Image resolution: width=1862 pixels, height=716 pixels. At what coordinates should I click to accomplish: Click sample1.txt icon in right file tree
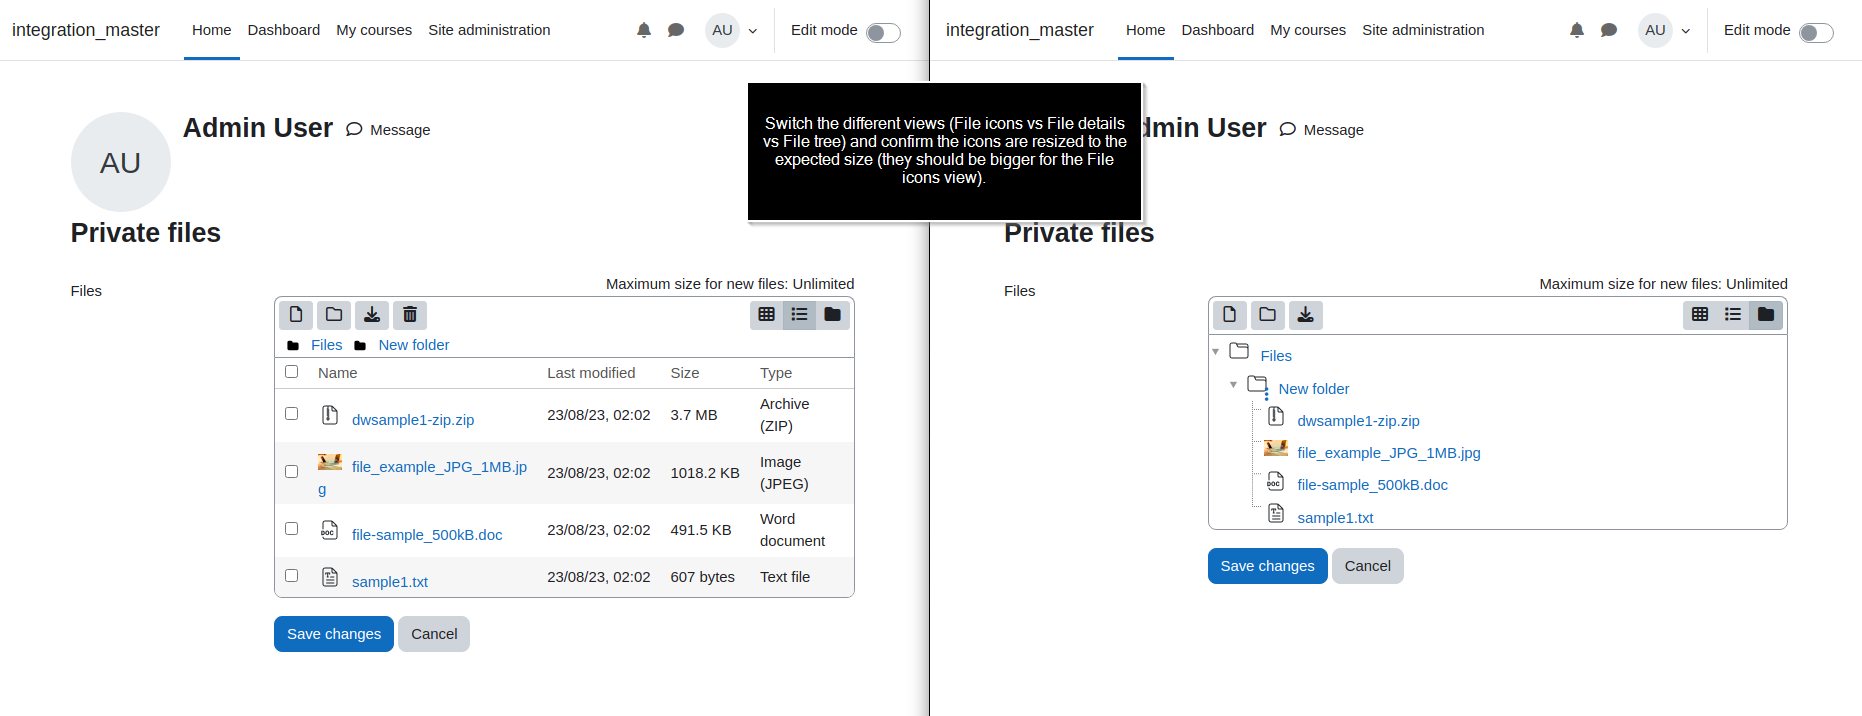coord(1276,513)
